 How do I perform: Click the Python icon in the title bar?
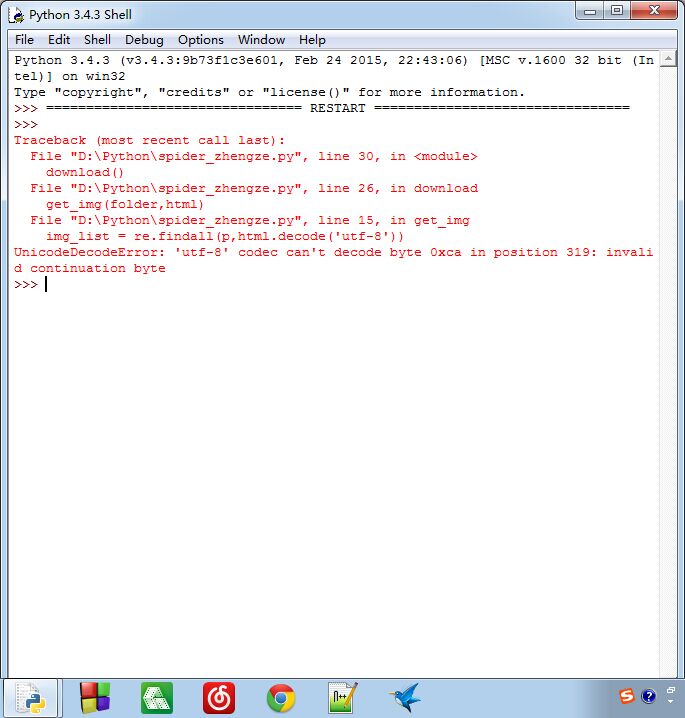click(x=16, y=14)
